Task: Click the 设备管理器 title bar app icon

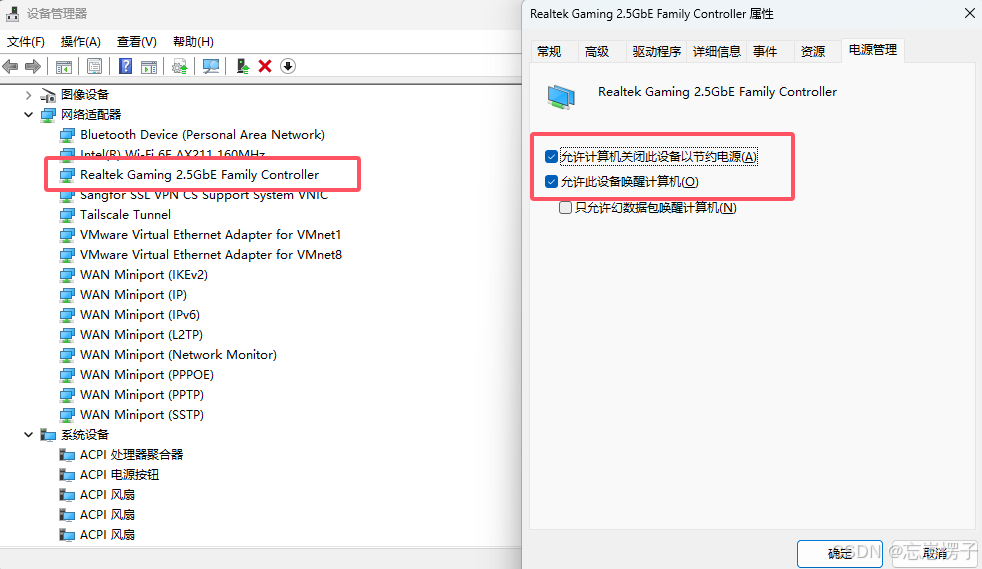Action: [13, 13]
